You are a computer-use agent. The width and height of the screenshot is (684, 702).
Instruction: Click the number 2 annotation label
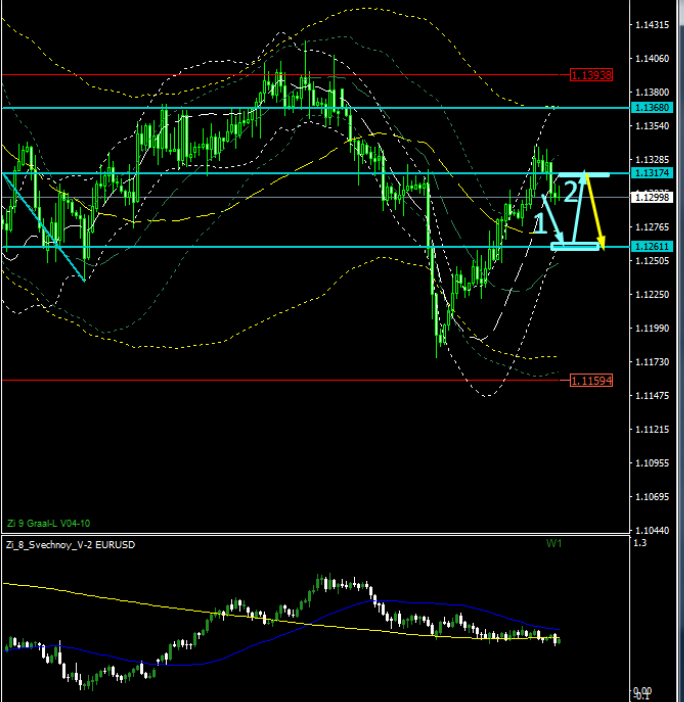[571, 191]
